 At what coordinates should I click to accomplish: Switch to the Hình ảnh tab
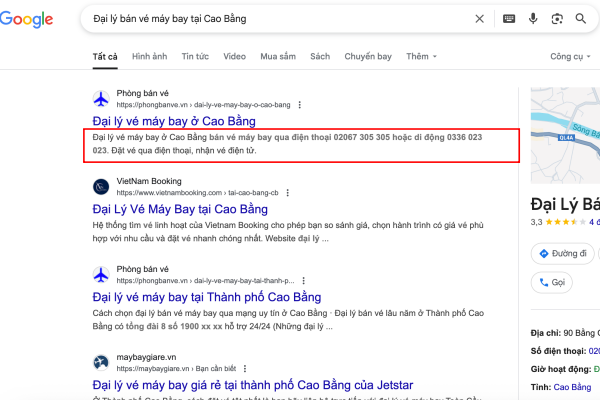point(149,57)
